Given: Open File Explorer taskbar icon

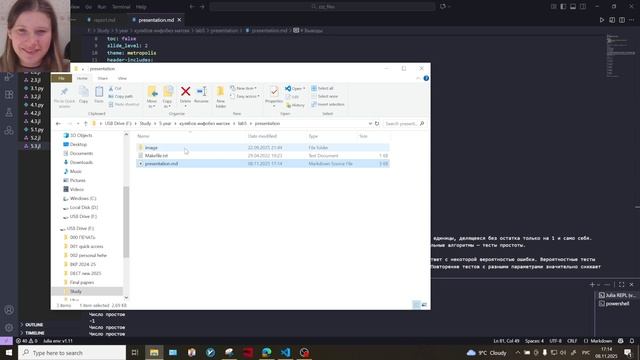Looking at the screenshot, I should [154, 352].
